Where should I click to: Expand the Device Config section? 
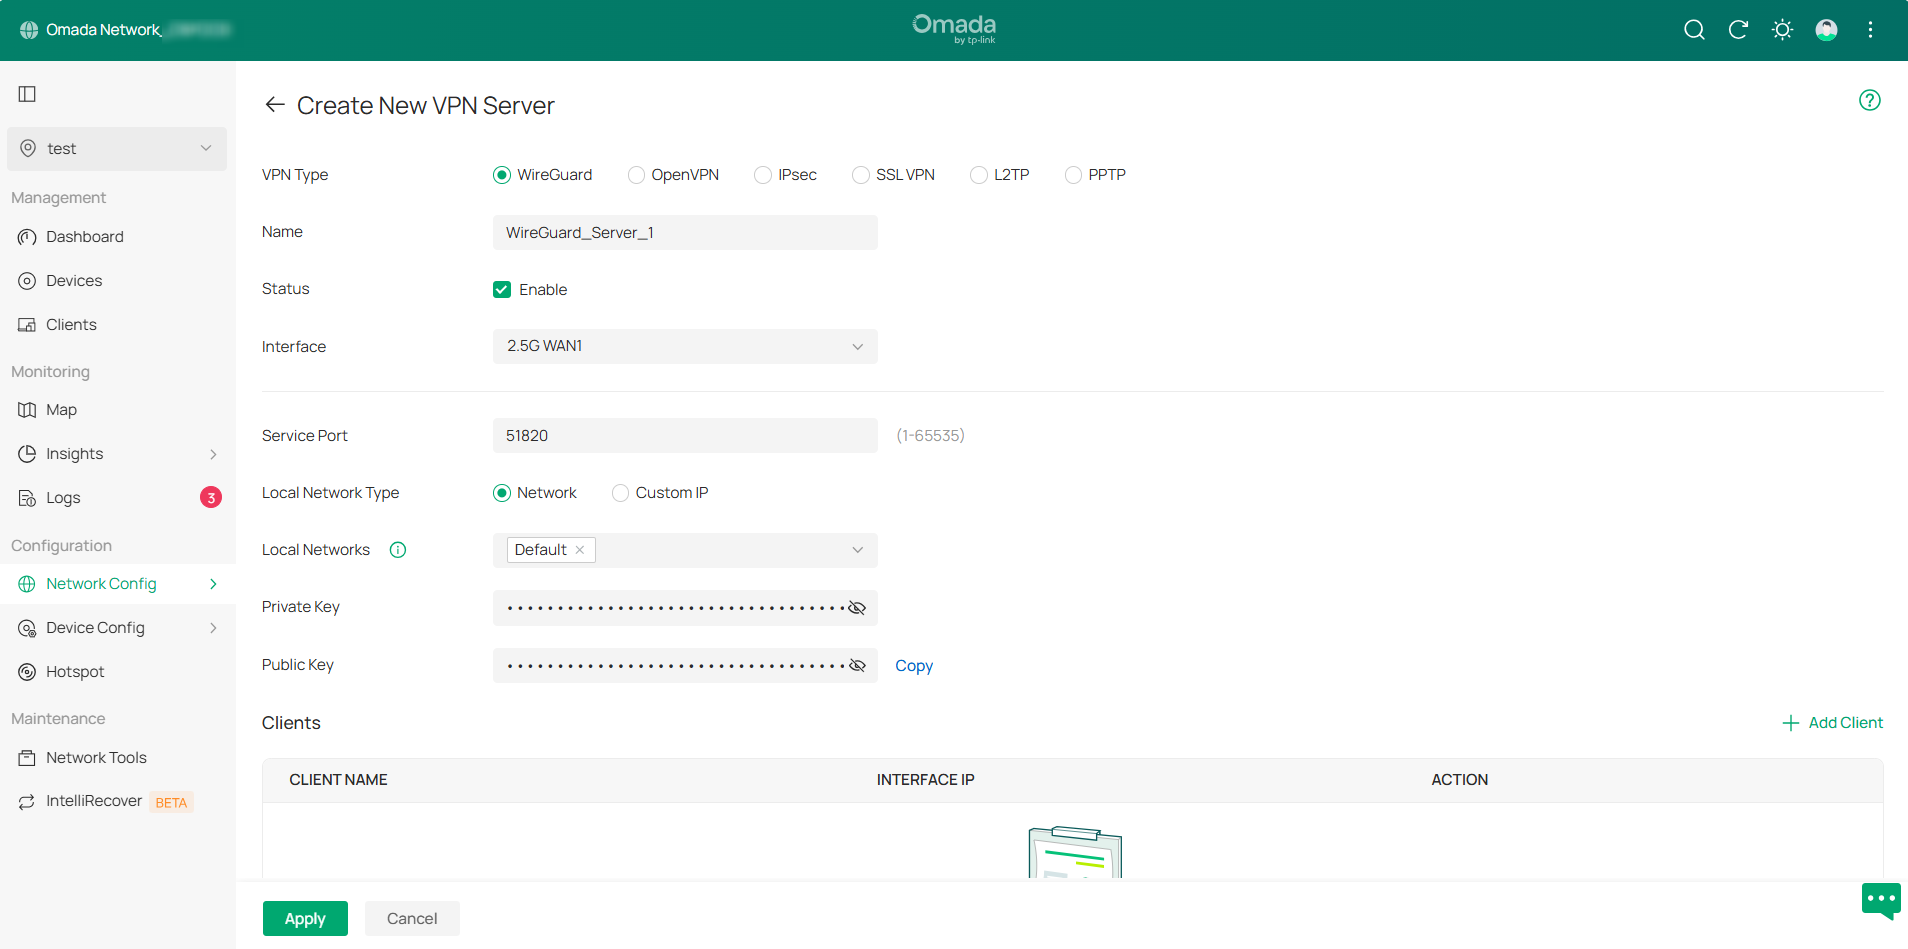coord(95,627)
